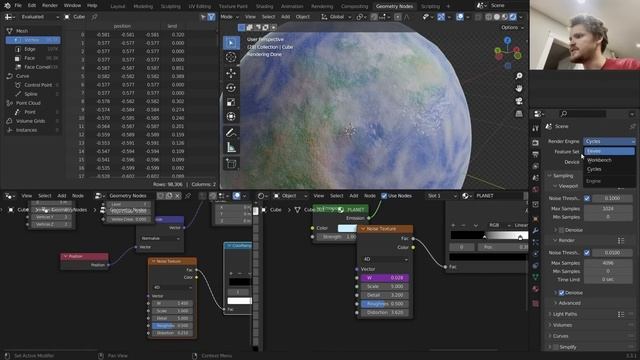Select Workbench in render engine list
The image size is (640, 360).
[609, 160]
